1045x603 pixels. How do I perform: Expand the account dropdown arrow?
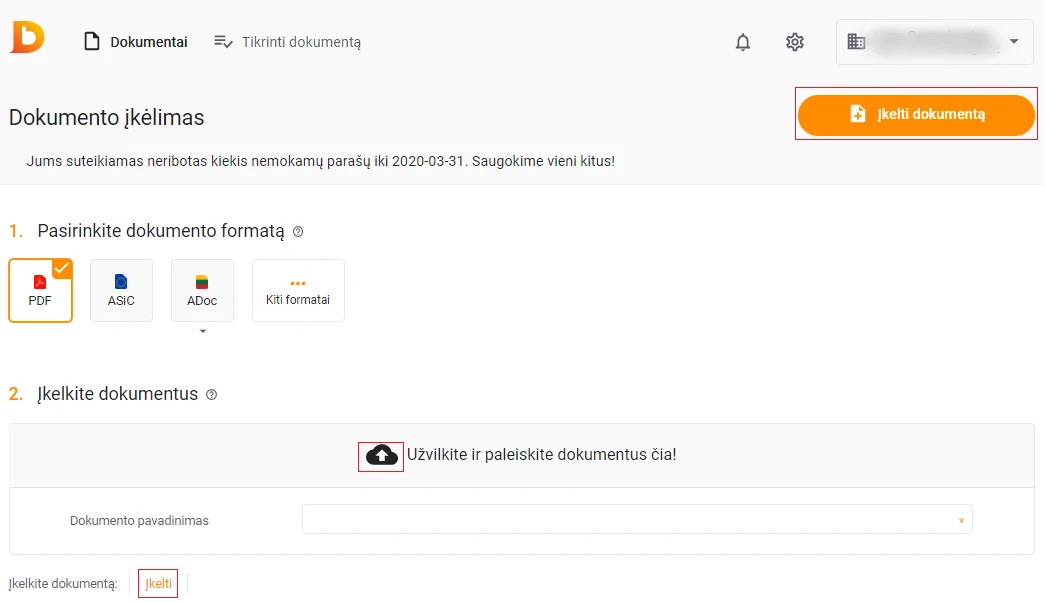(1014, 41)
